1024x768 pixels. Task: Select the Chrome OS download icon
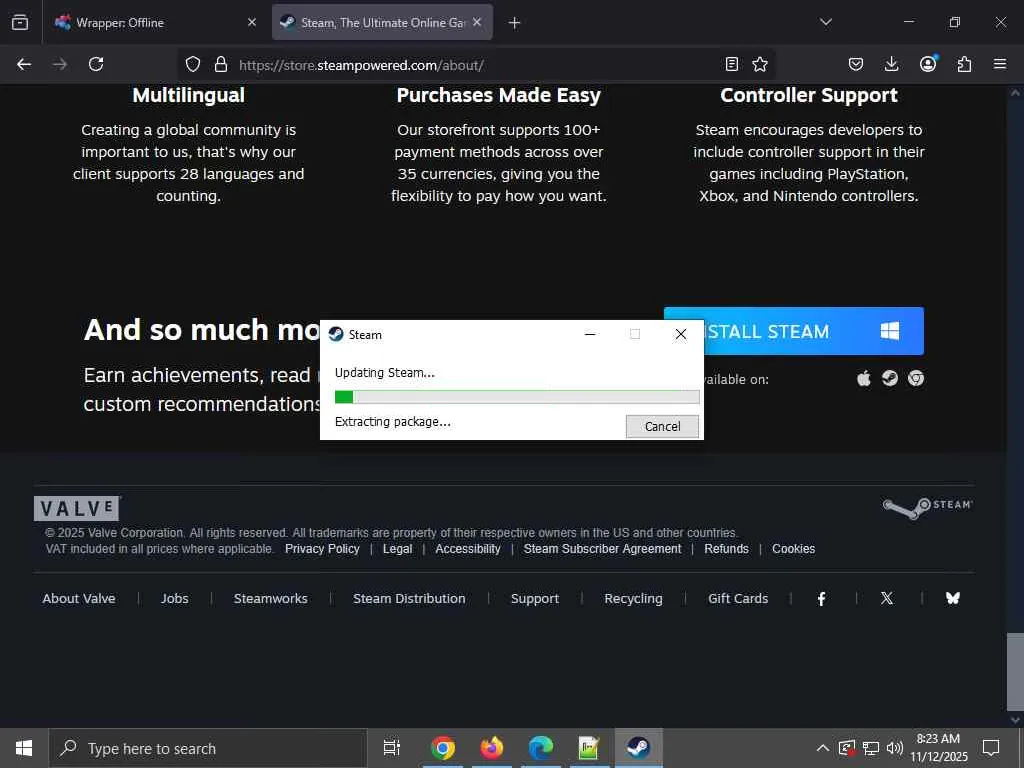click(916, 379)
